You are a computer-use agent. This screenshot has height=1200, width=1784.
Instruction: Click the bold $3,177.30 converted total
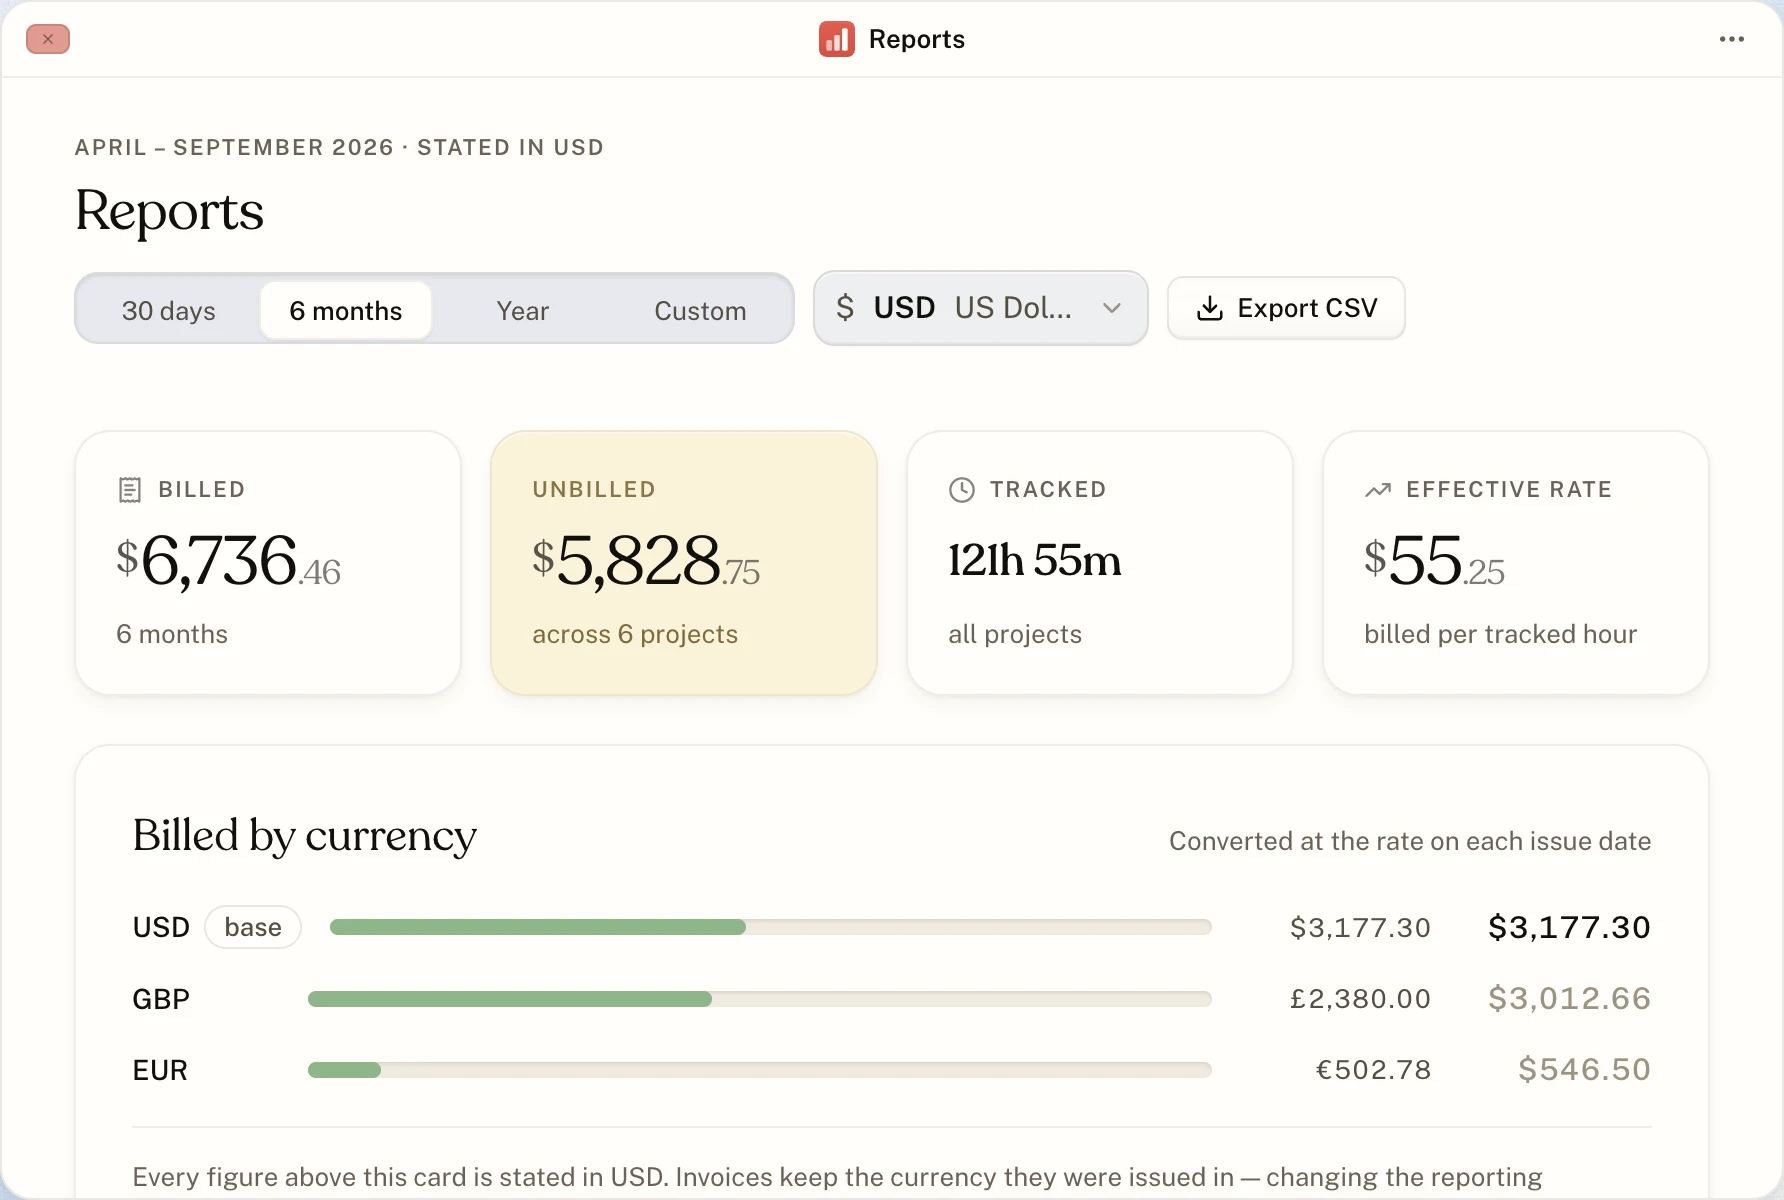(1569, 927)
